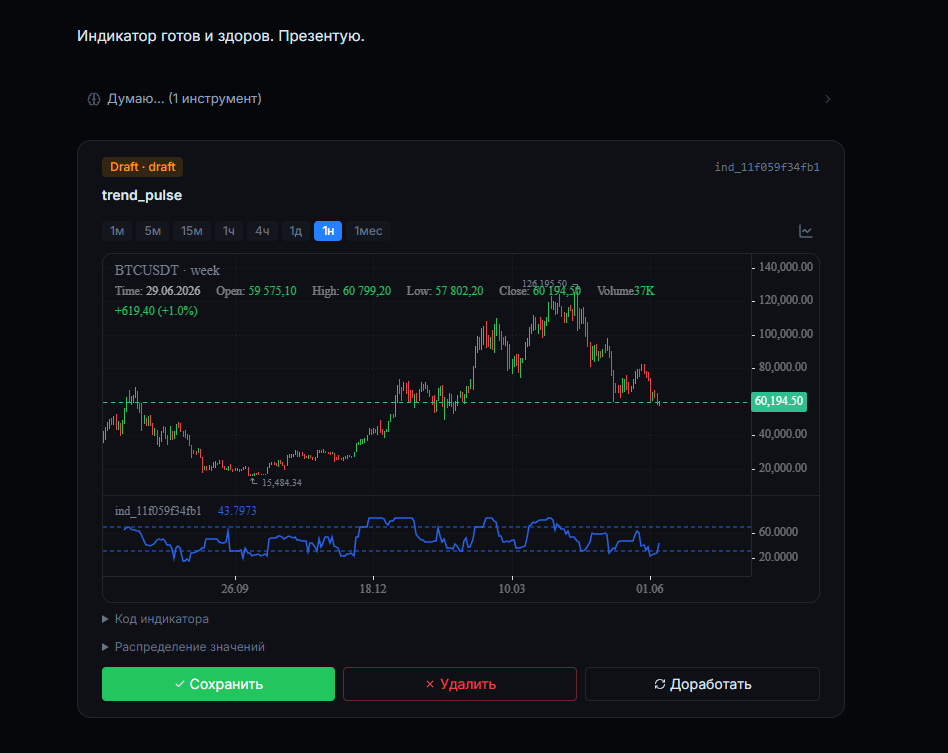Click the Low value 57 802,20
This screenshot has height=753, width=948.
[459, 291]
